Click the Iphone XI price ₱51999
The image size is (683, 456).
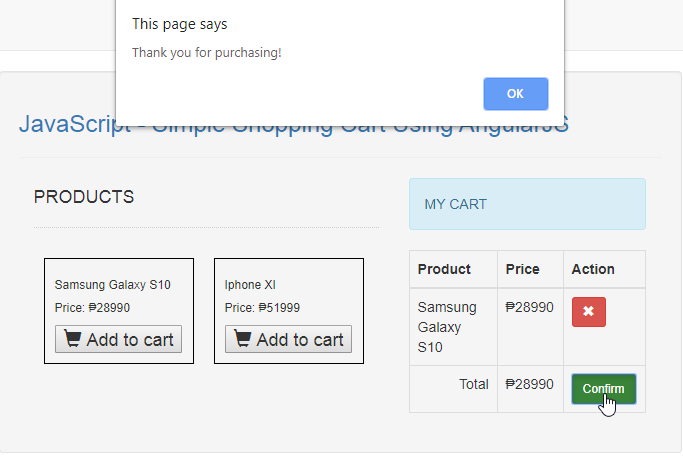pyautogui.click(x=262, y=308)
